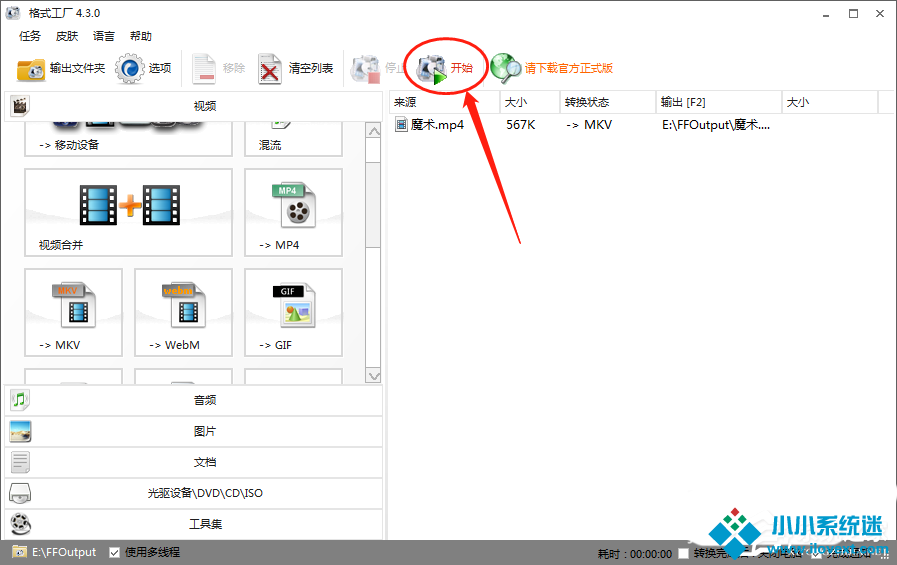The width and height of the screenshot is (897, 565).
Task: Choose the -> MKV video format tile
Action: [73, 312]
